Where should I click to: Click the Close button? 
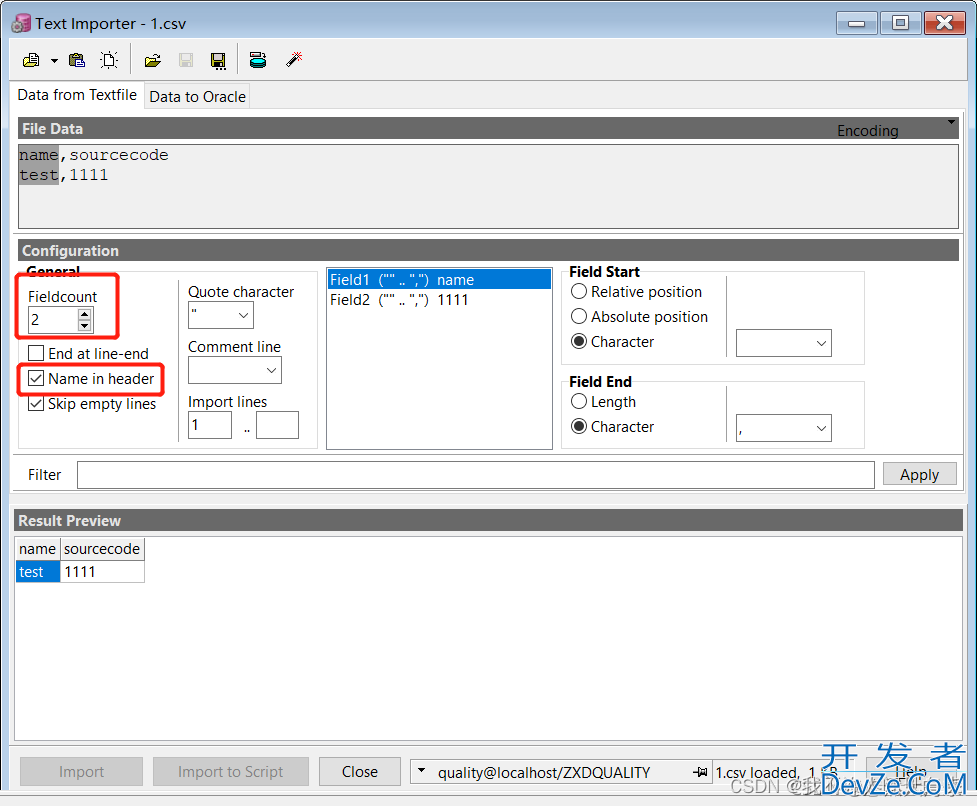[360, 772]
